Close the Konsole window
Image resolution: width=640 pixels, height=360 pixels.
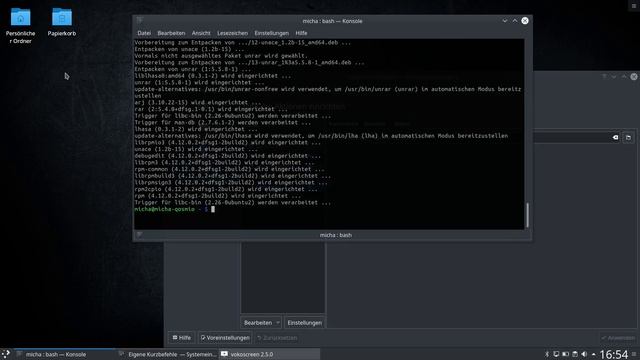pos(525,21)
